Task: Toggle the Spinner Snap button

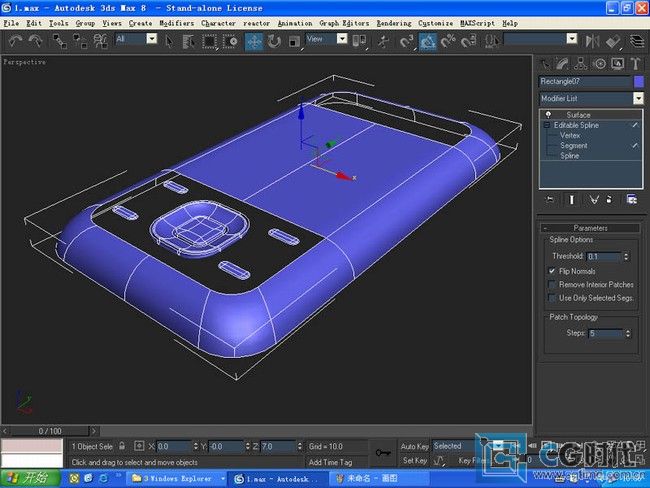Action: [x=468, y=41]
